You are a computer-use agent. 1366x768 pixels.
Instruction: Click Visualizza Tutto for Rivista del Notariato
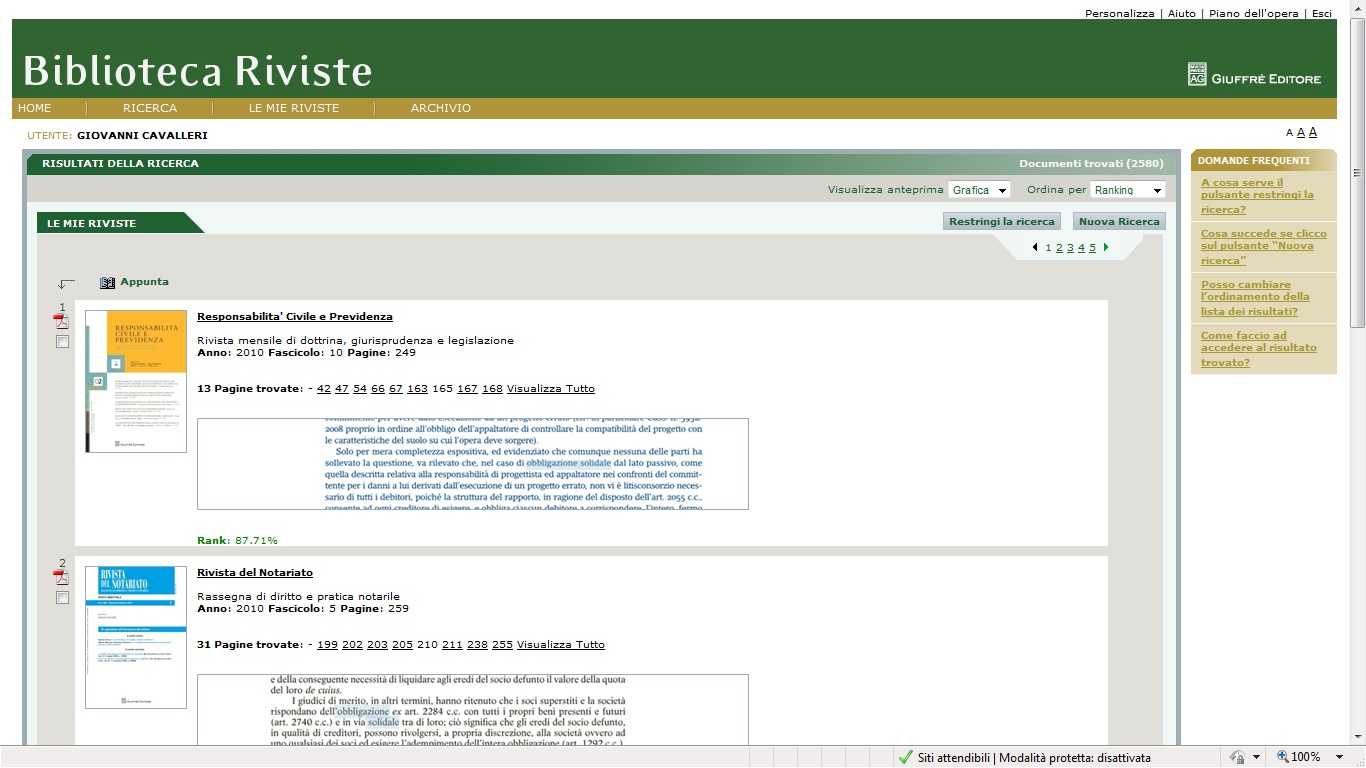[x=561, y=645]
